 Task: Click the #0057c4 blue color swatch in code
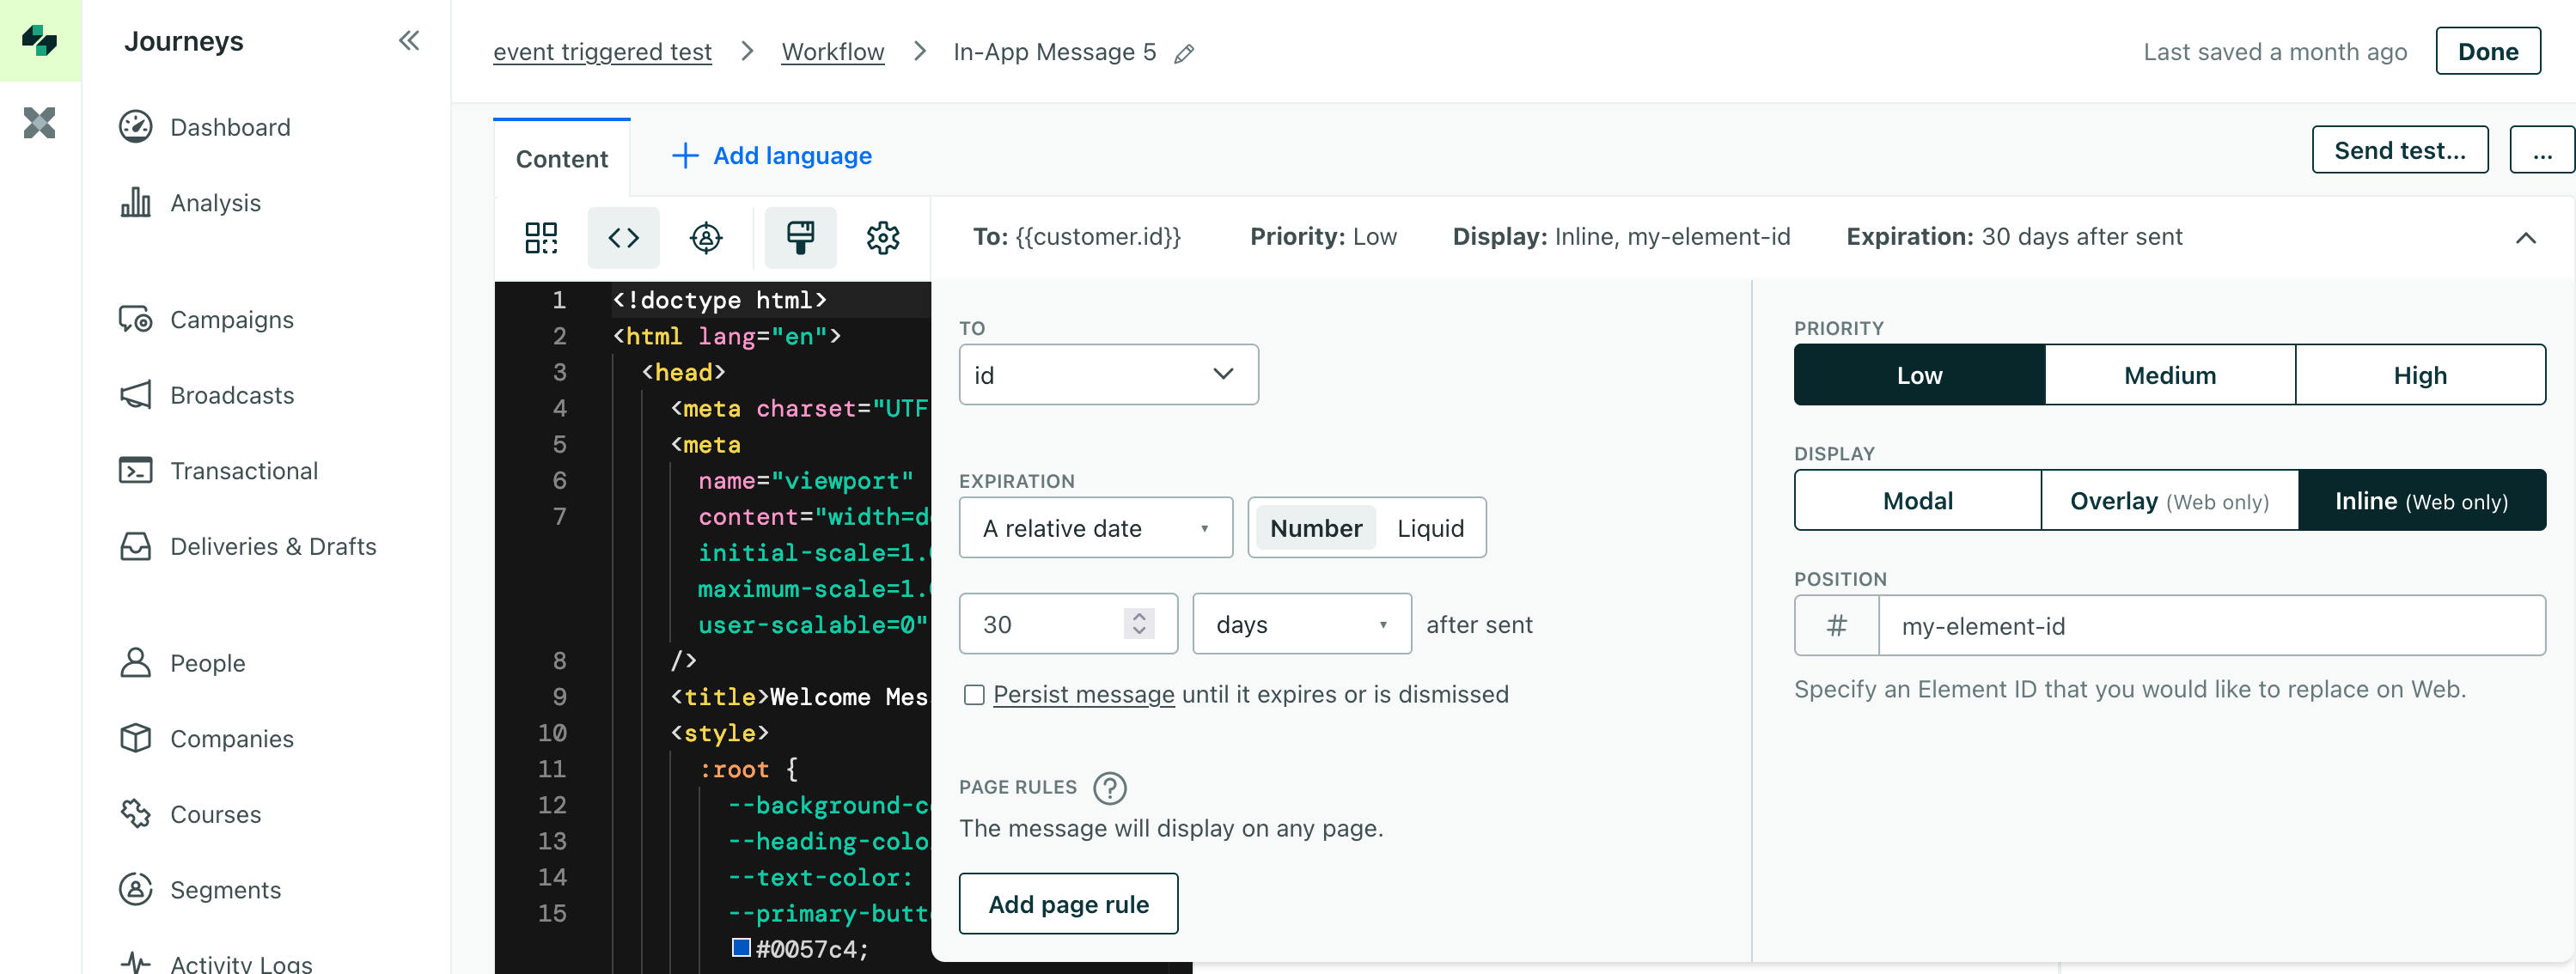tap(741, 946)
